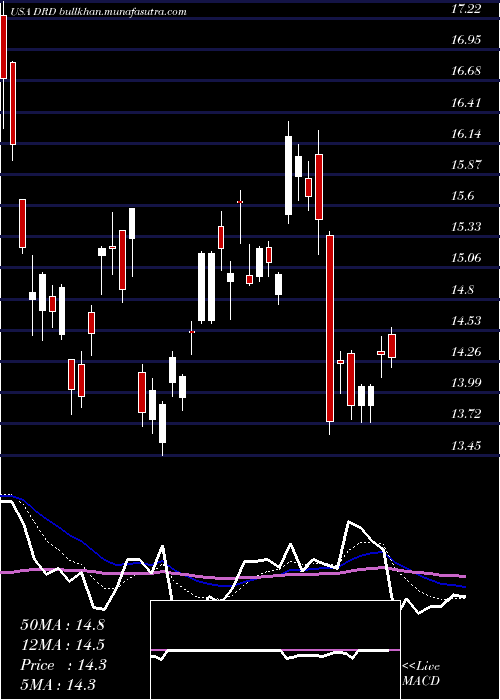The height and width of the screenshot is (700, 500).
Task: Click the 17.22 price axis label
Action: [466, 8]
